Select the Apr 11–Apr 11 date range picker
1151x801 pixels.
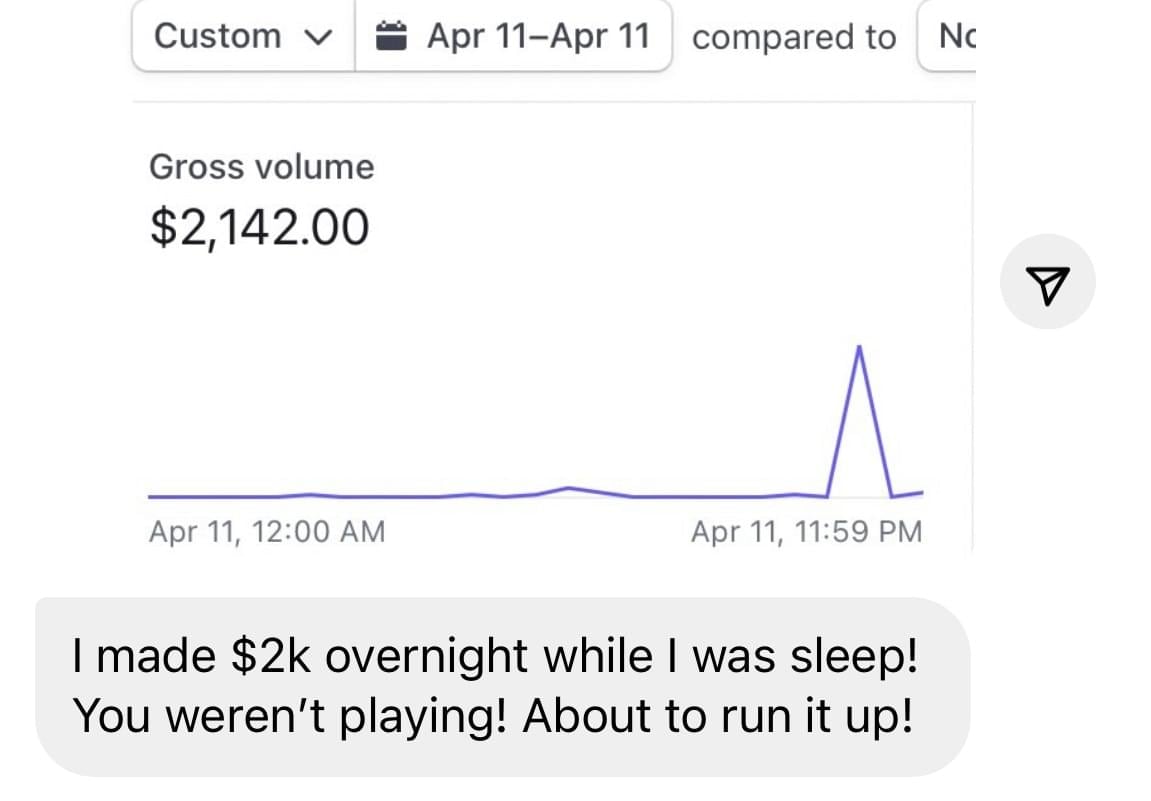pyautogui.click(x=514, y=36)
